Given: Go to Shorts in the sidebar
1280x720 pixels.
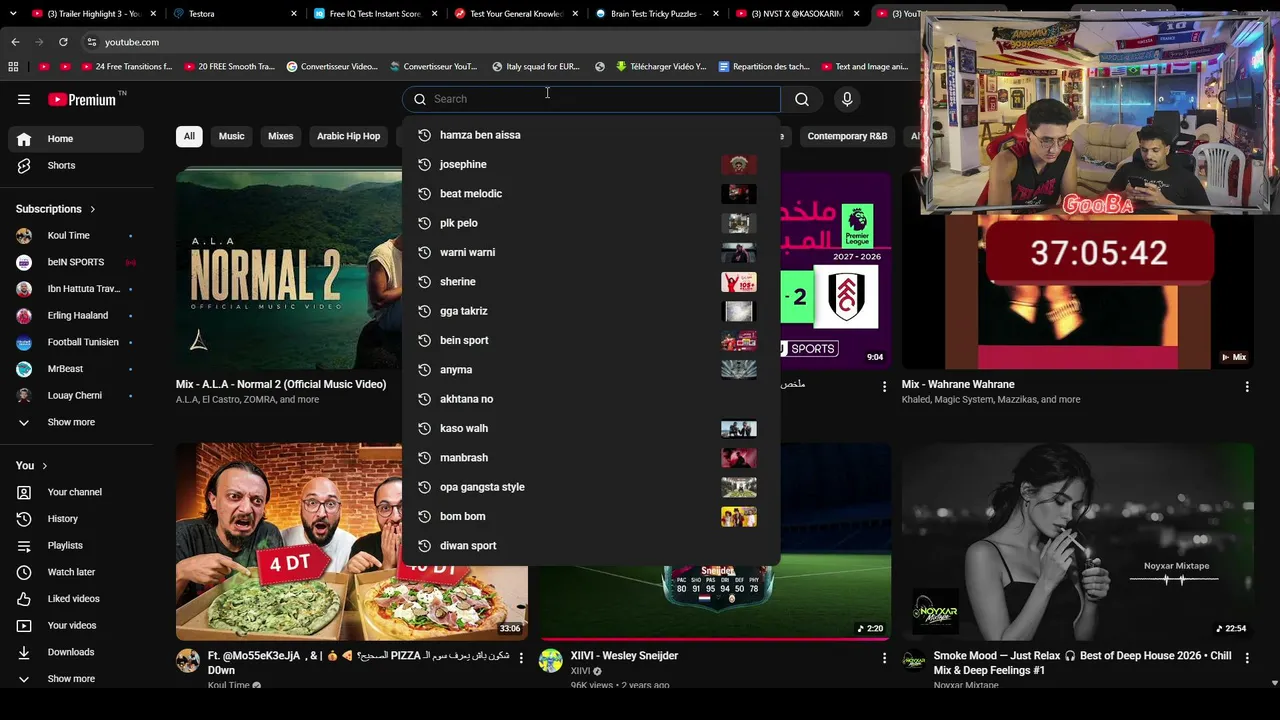Looking at the screenshot, I should click(75, 166).
